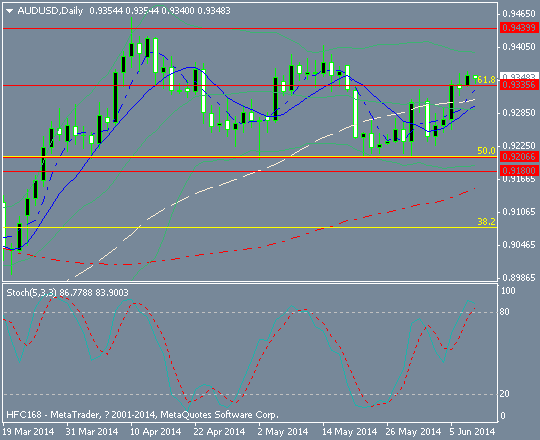Select the 61.8 Fibonacci level label
The width and height of the screenshot is (540, 440).
(x=486, y=80)
